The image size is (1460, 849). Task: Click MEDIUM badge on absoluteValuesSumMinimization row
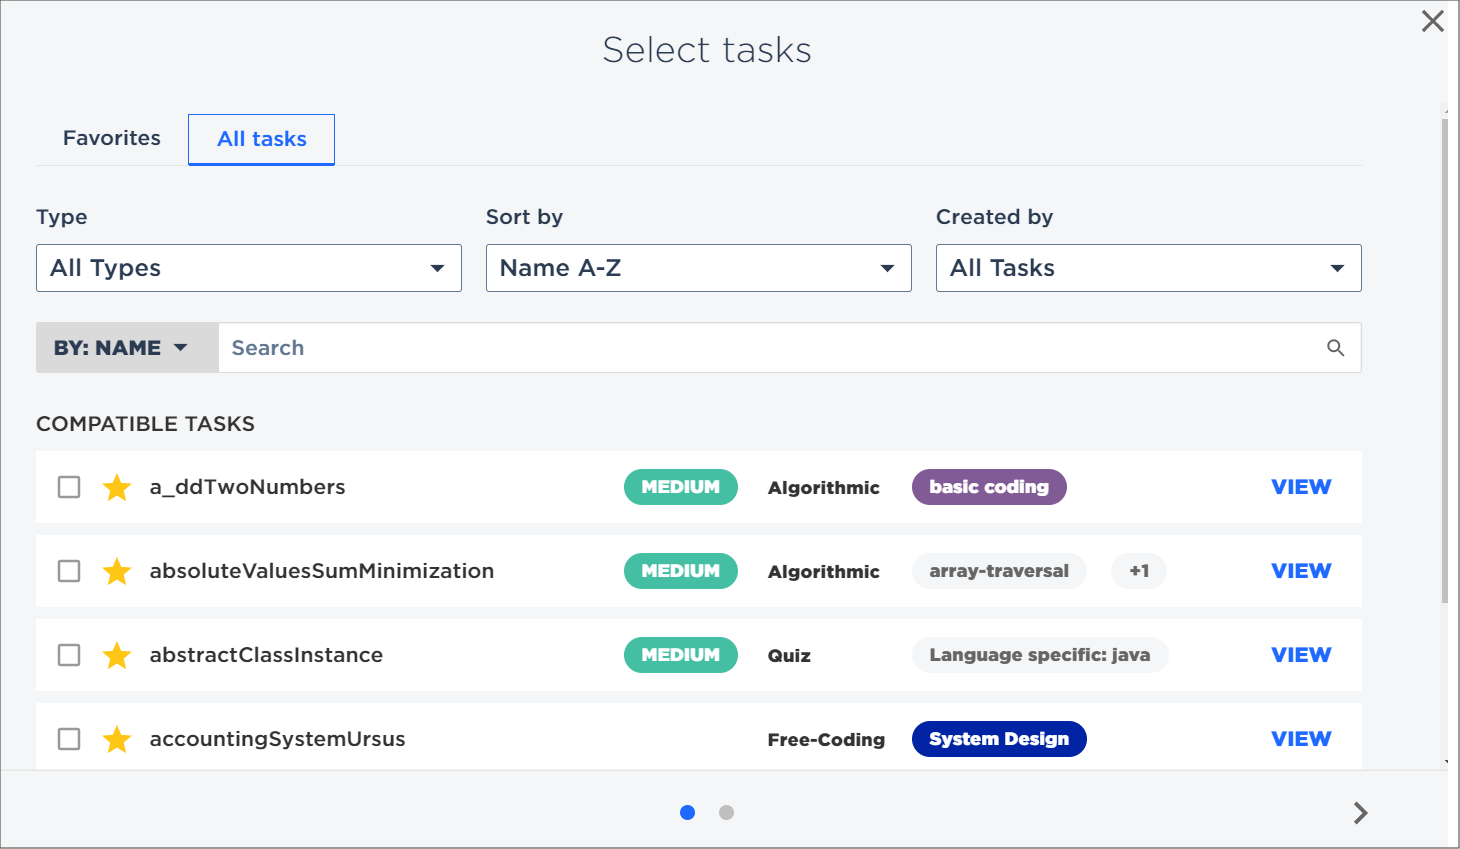tap(681, 571)
